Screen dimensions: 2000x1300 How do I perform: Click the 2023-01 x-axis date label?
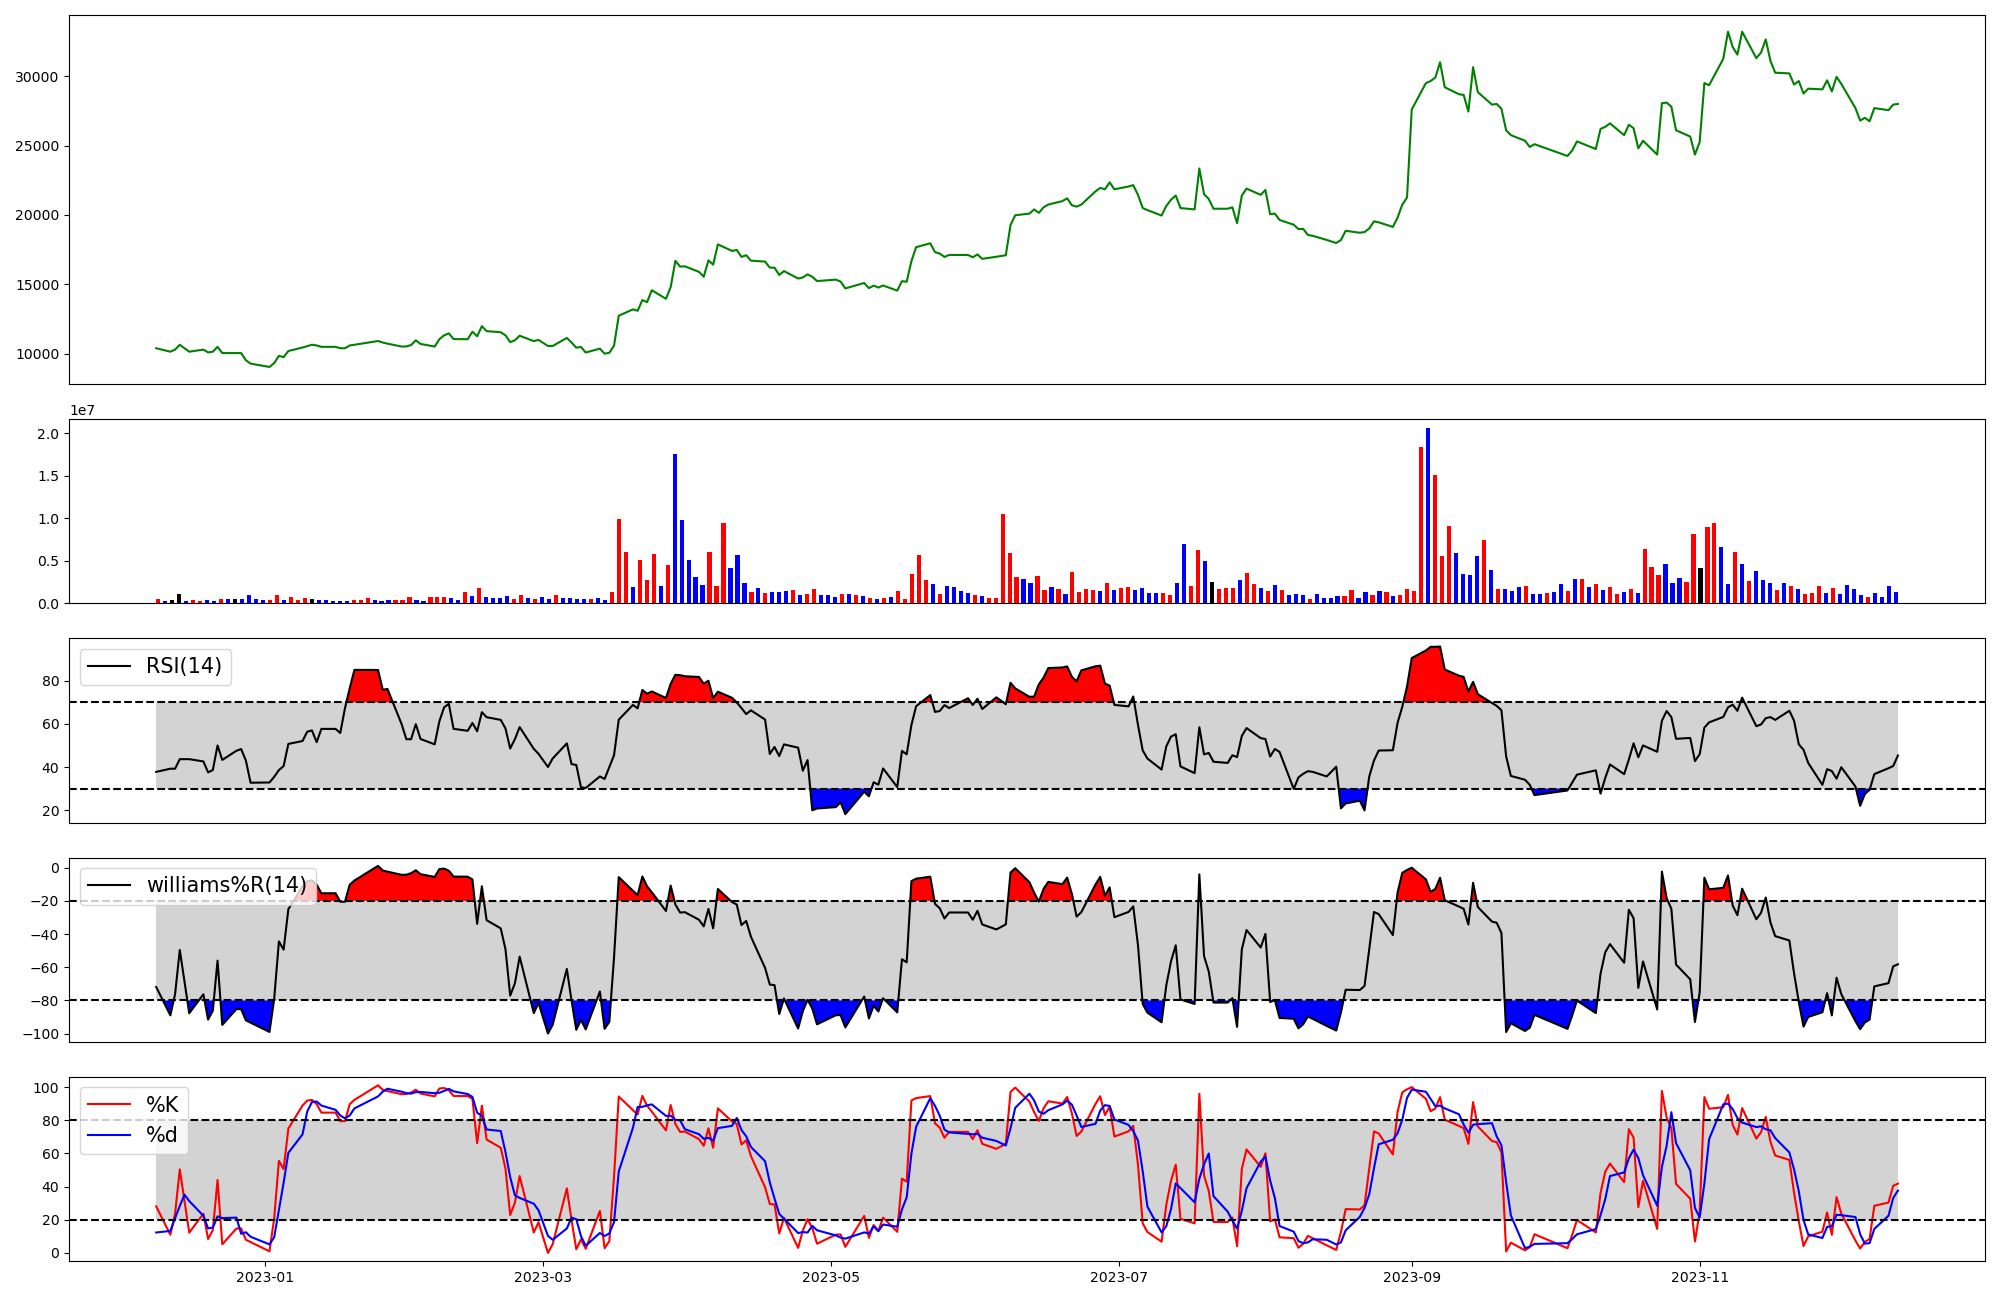click(x=265, y=1277)
